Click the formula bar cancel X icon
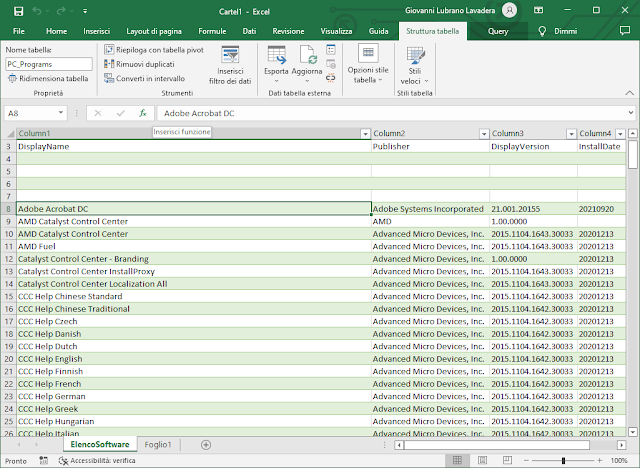 point(98,113)
